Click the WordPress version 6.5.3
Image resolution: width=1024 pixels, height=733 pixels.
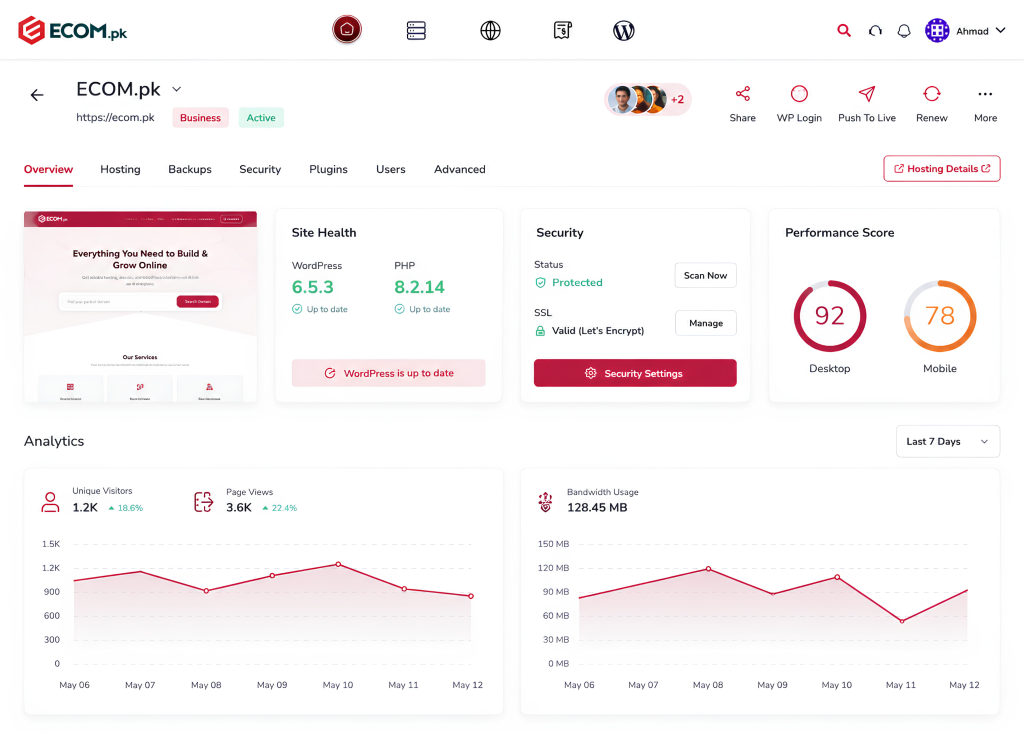(x=312, y=287)
